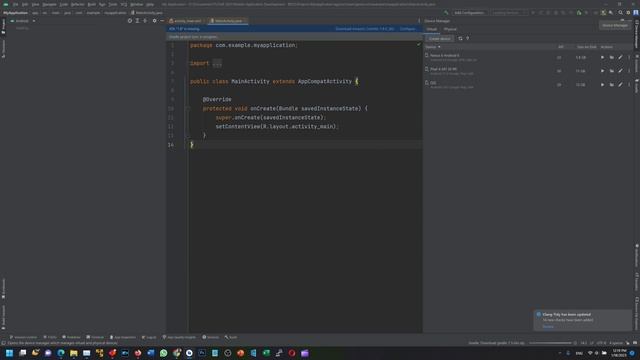
Task: Open Search Everywhere magnifier icon
Action: coord(620,13)
